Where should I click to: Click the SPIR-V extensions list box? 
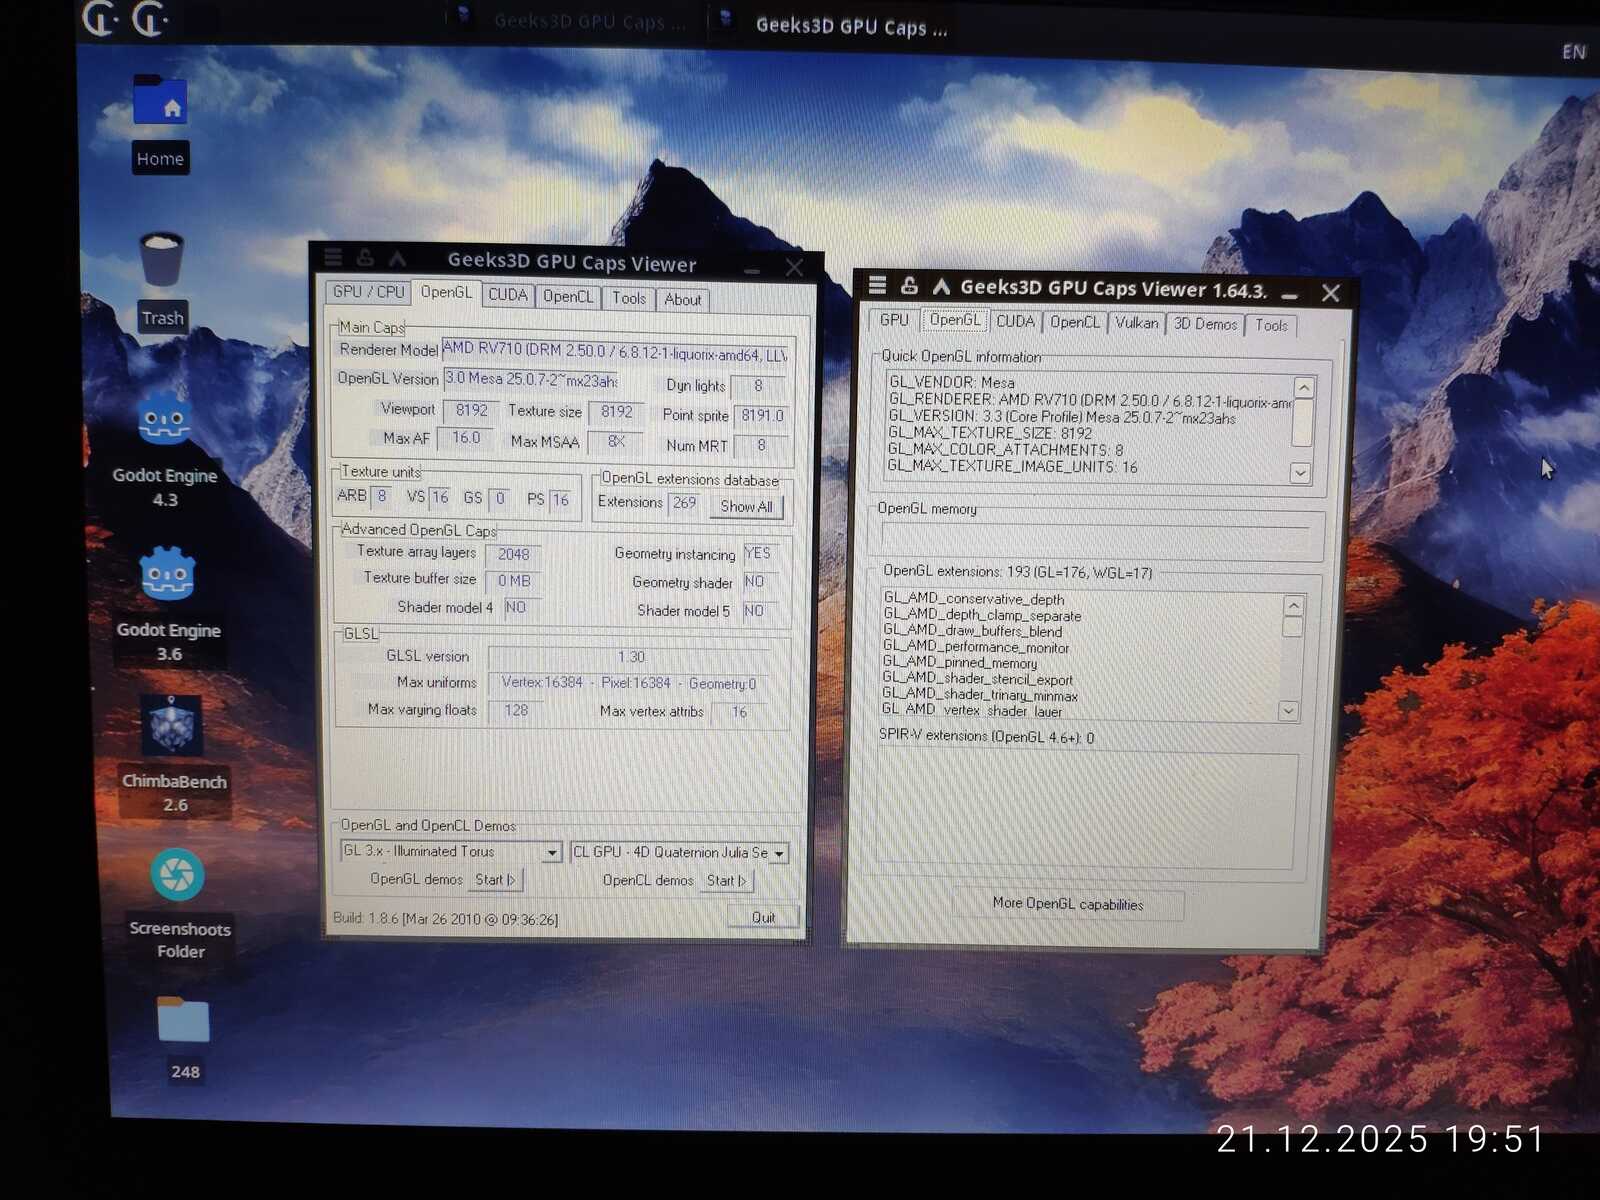(x=1088, y=808)
